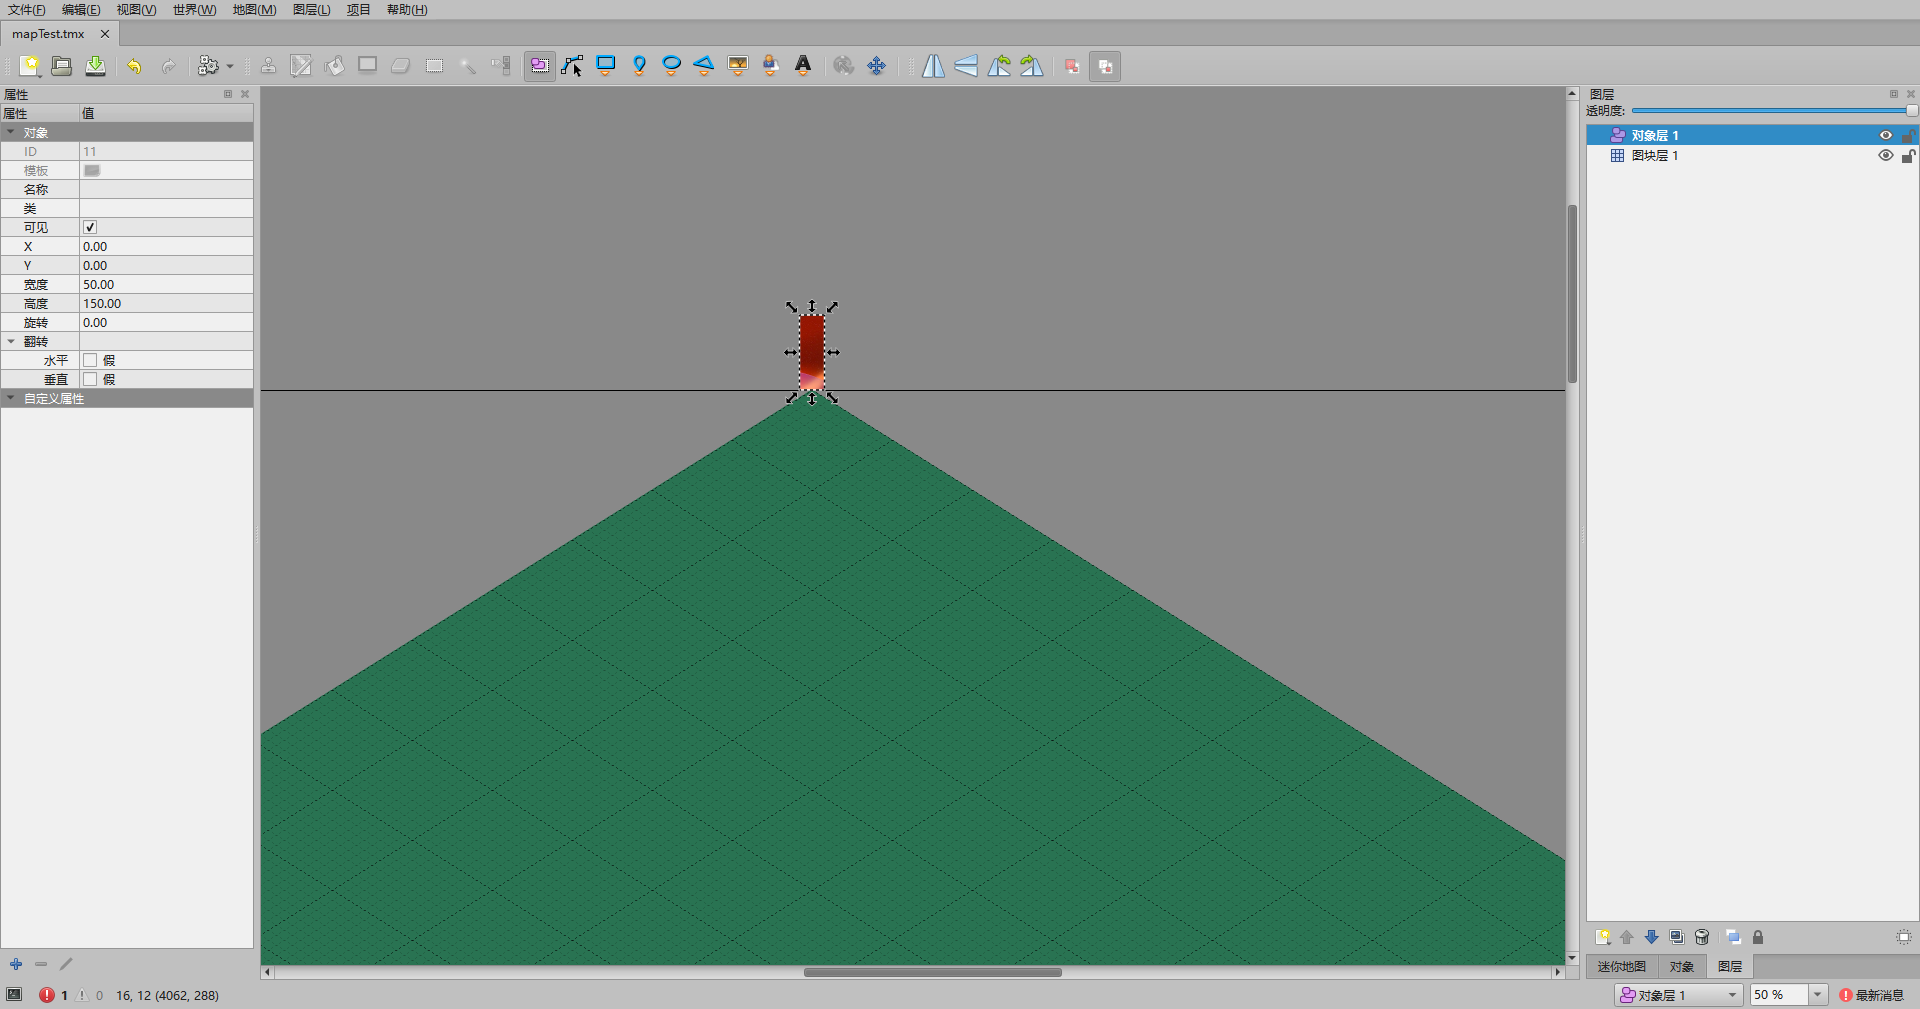Select the Insert Polygon object tool
Screen dimensions: 1920x1009
coord(704,66)
